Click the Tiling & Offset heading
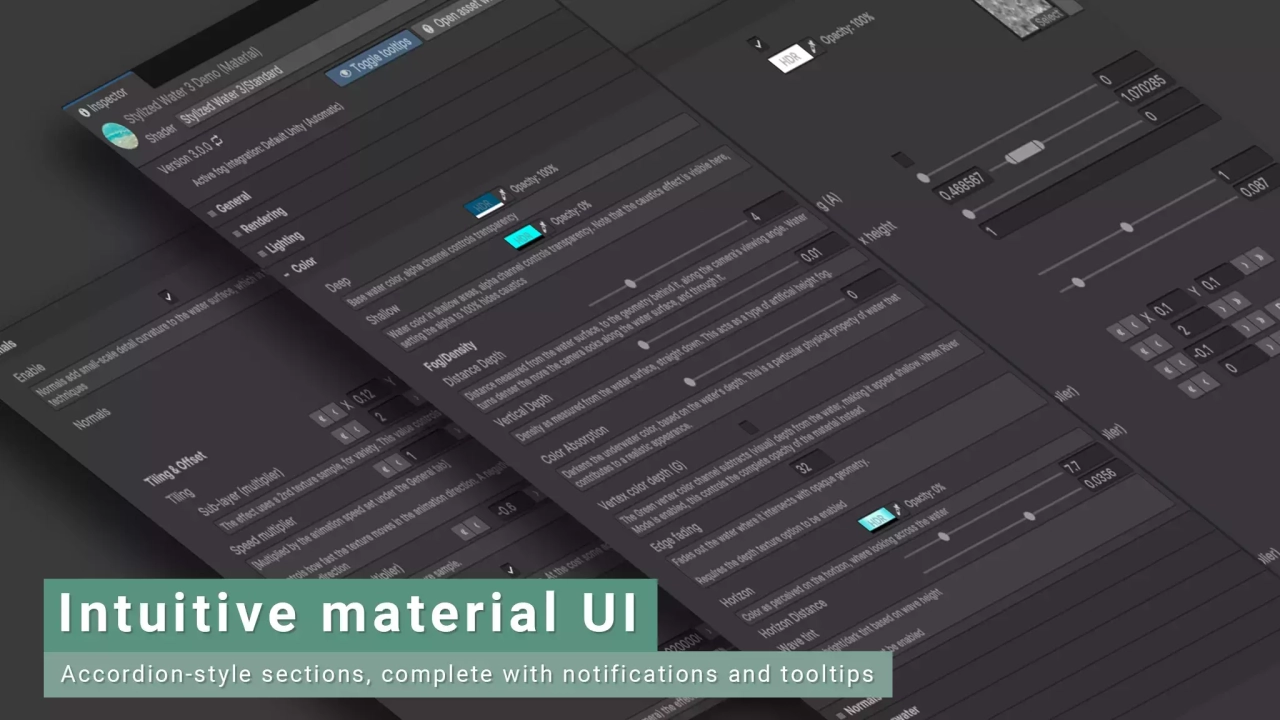1280x720 pixels. click(176, 467)
